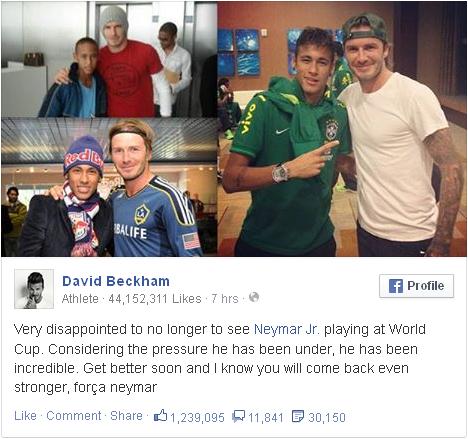This screenshot has height=439, width=468.
Task: Open the photo with LA Galaxy jersey
Action: tap(109, 187)
